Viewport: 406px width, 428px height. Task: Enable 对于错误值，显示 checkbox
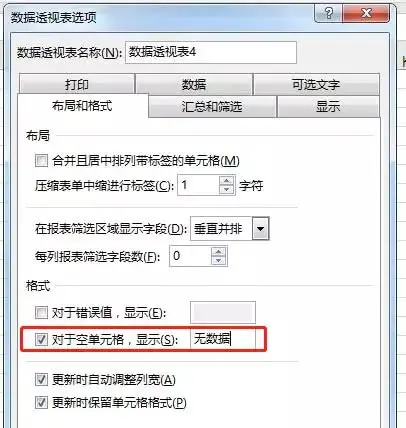click(41, 313)
